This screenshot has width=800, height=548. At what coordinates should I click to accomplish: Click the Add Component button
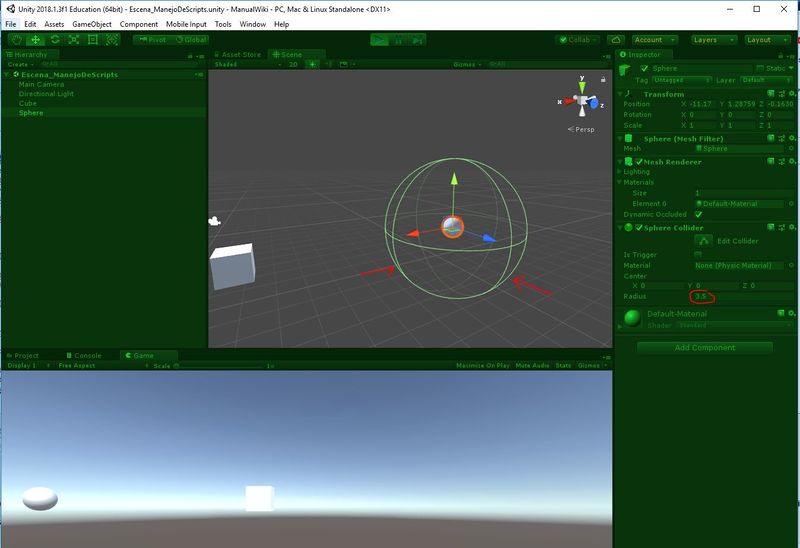pos(705,348)
